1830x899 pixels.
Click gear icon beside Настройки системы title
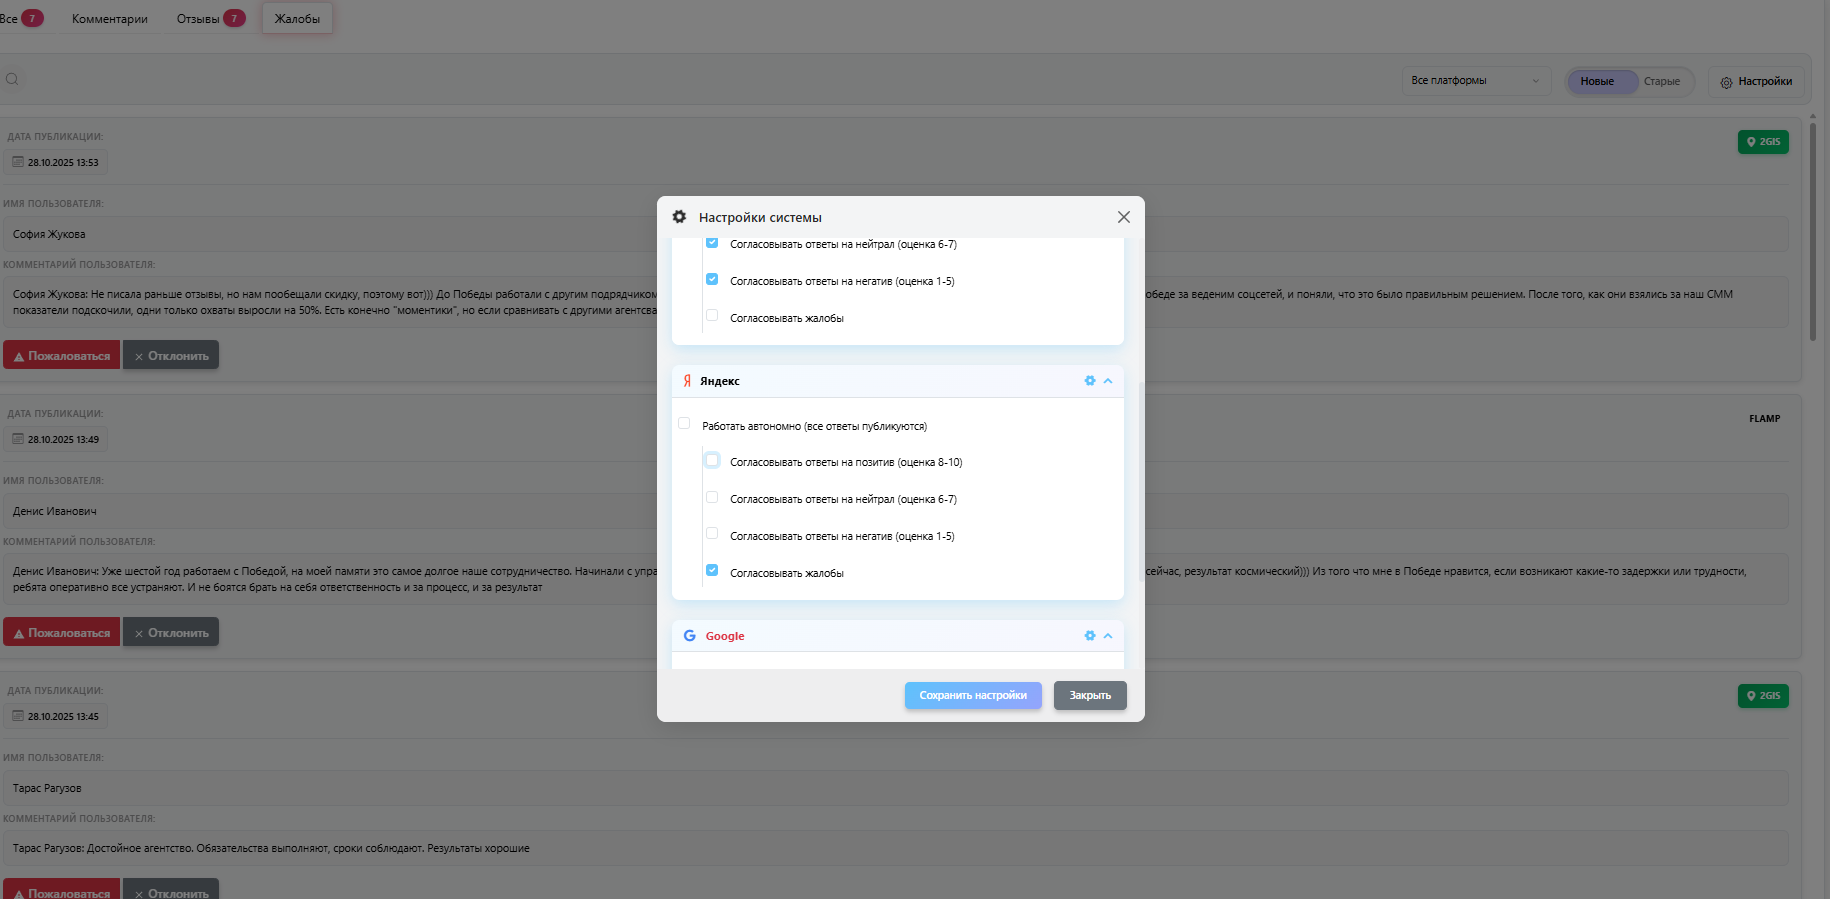pos(679,217)
